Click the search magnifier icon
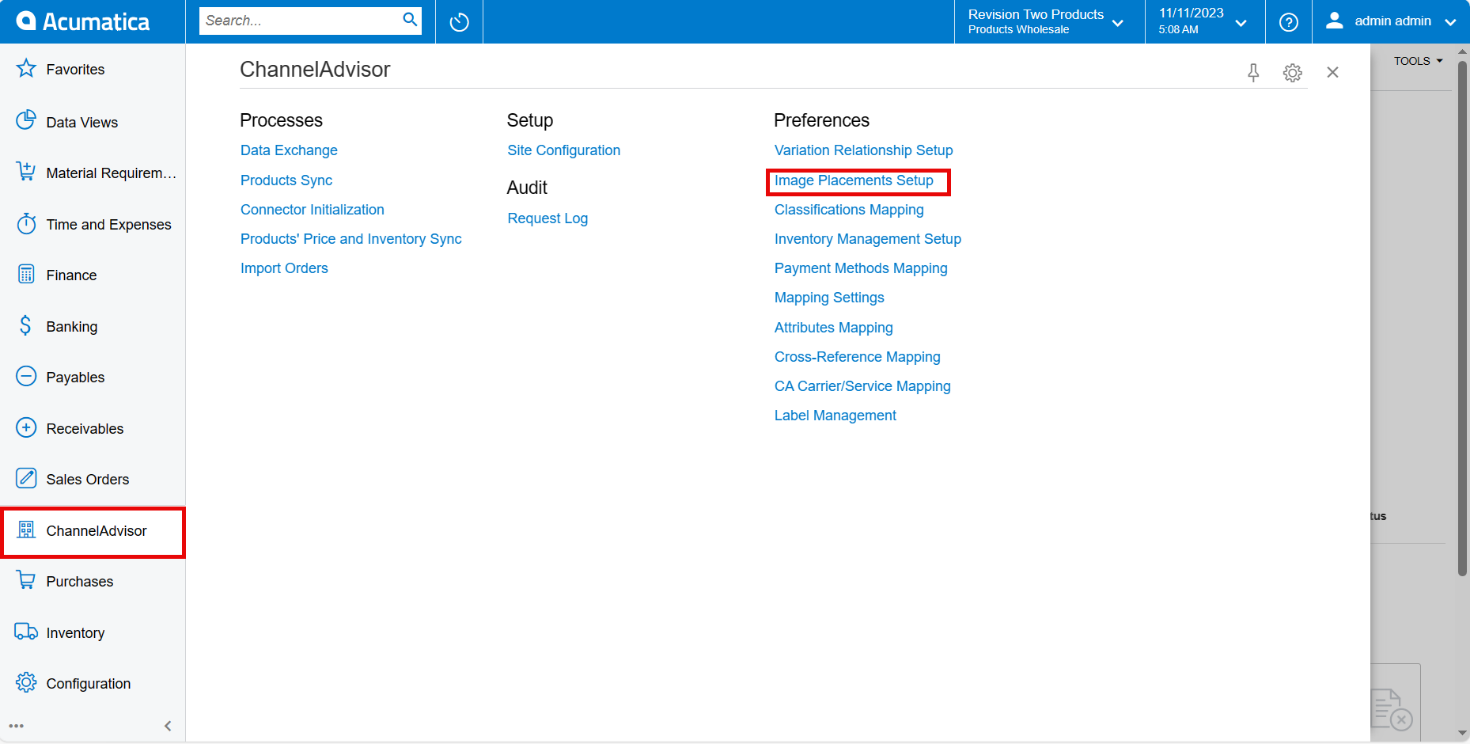Image resolution: width=1470 pixels, height=744 pixels. coord(409,20)
